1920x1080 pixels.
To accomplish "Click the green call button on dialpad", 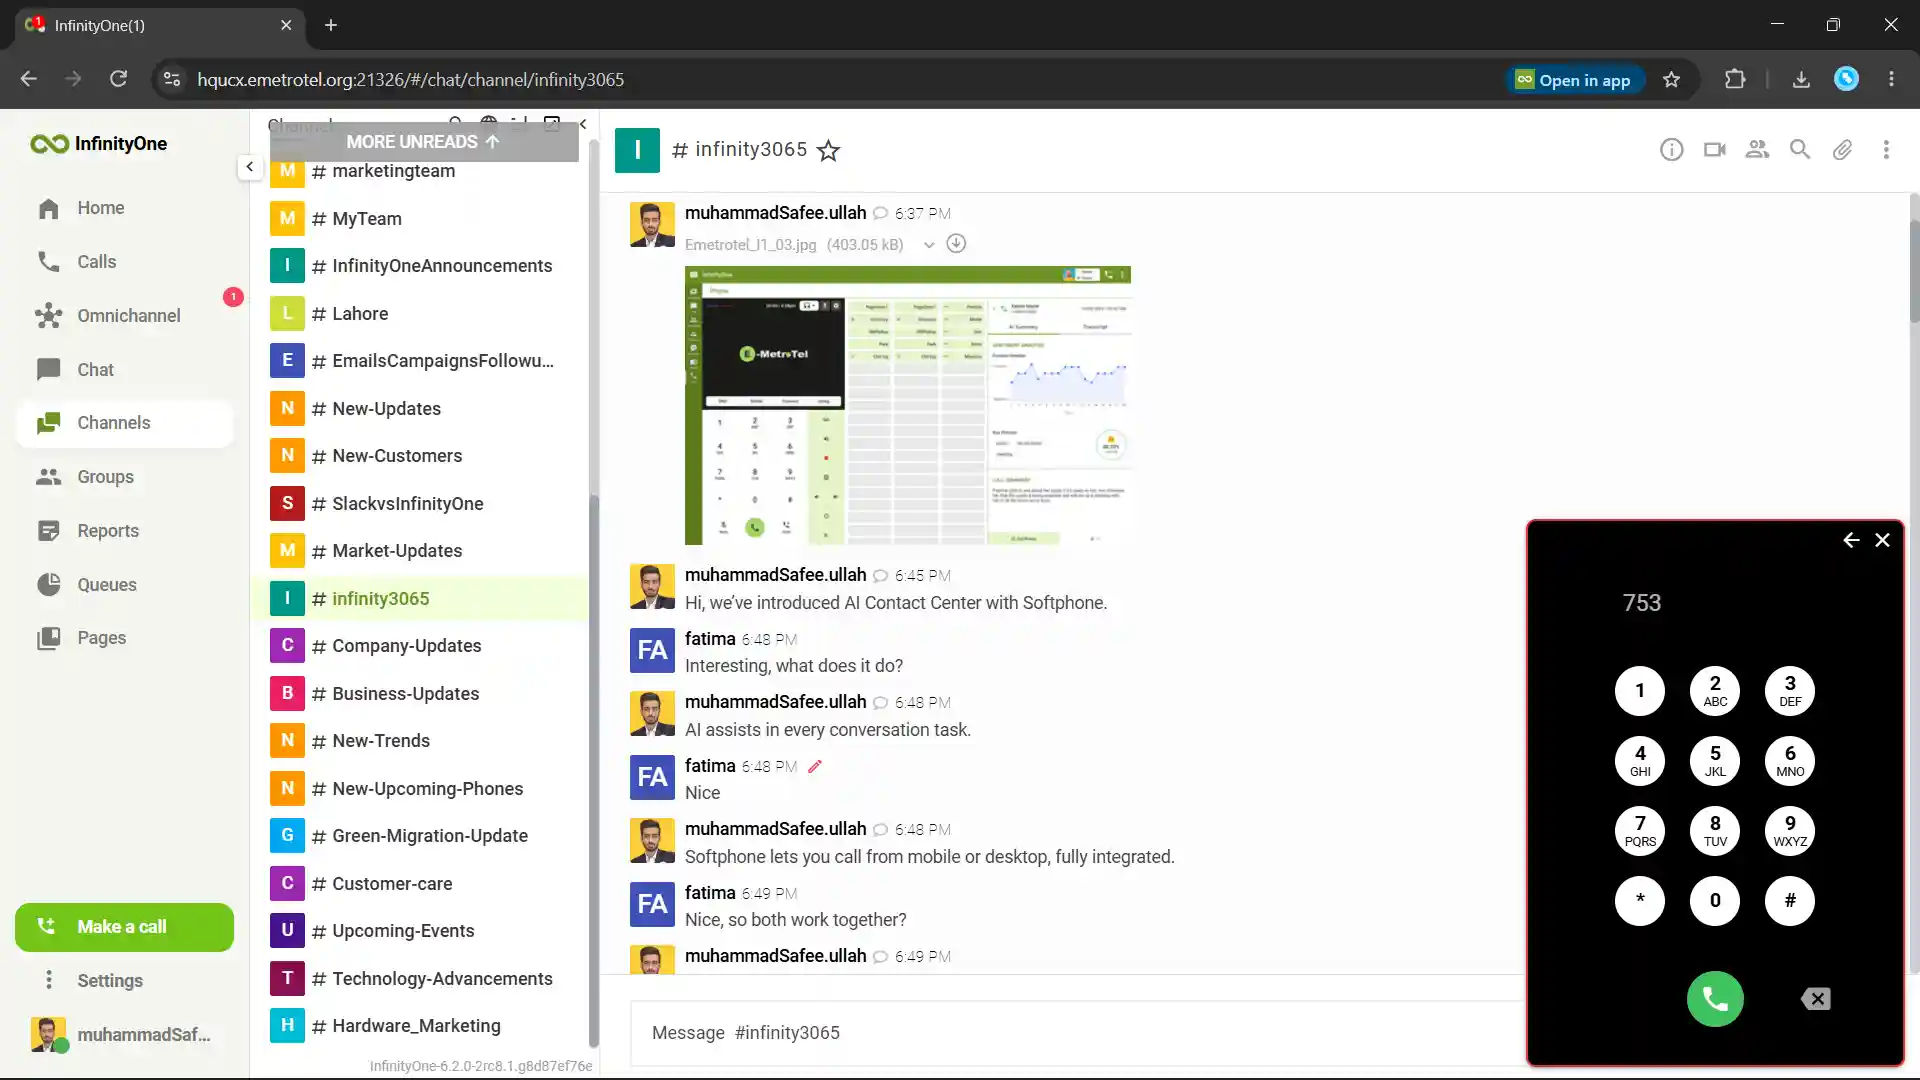I will [x=1715, y=999].
